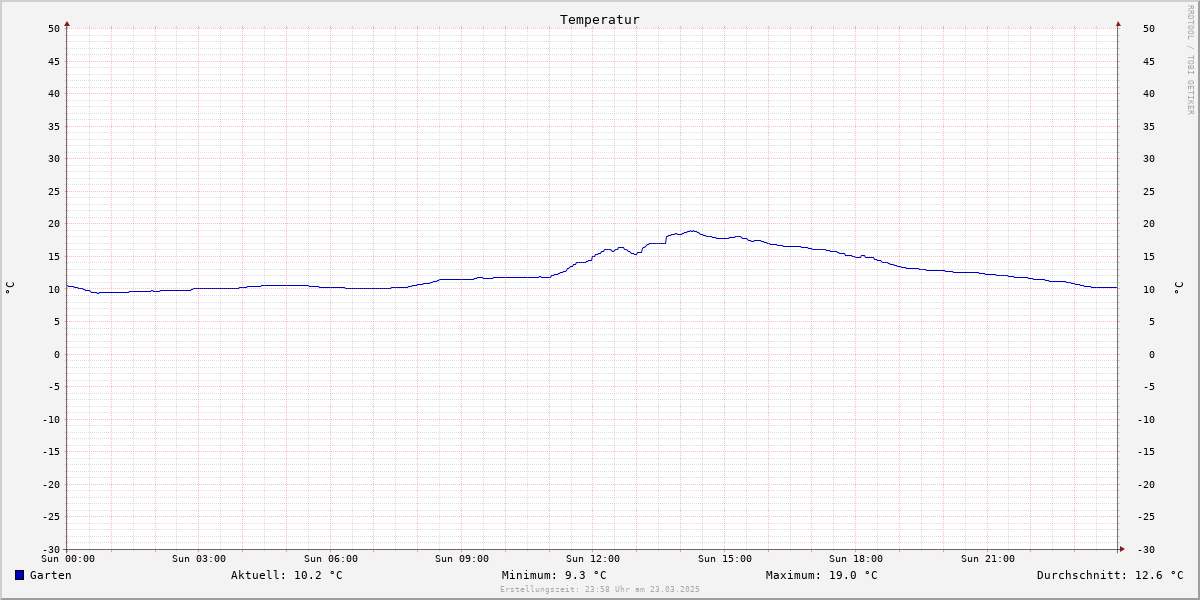Click the blue Garten legend color square

[19, 575]
